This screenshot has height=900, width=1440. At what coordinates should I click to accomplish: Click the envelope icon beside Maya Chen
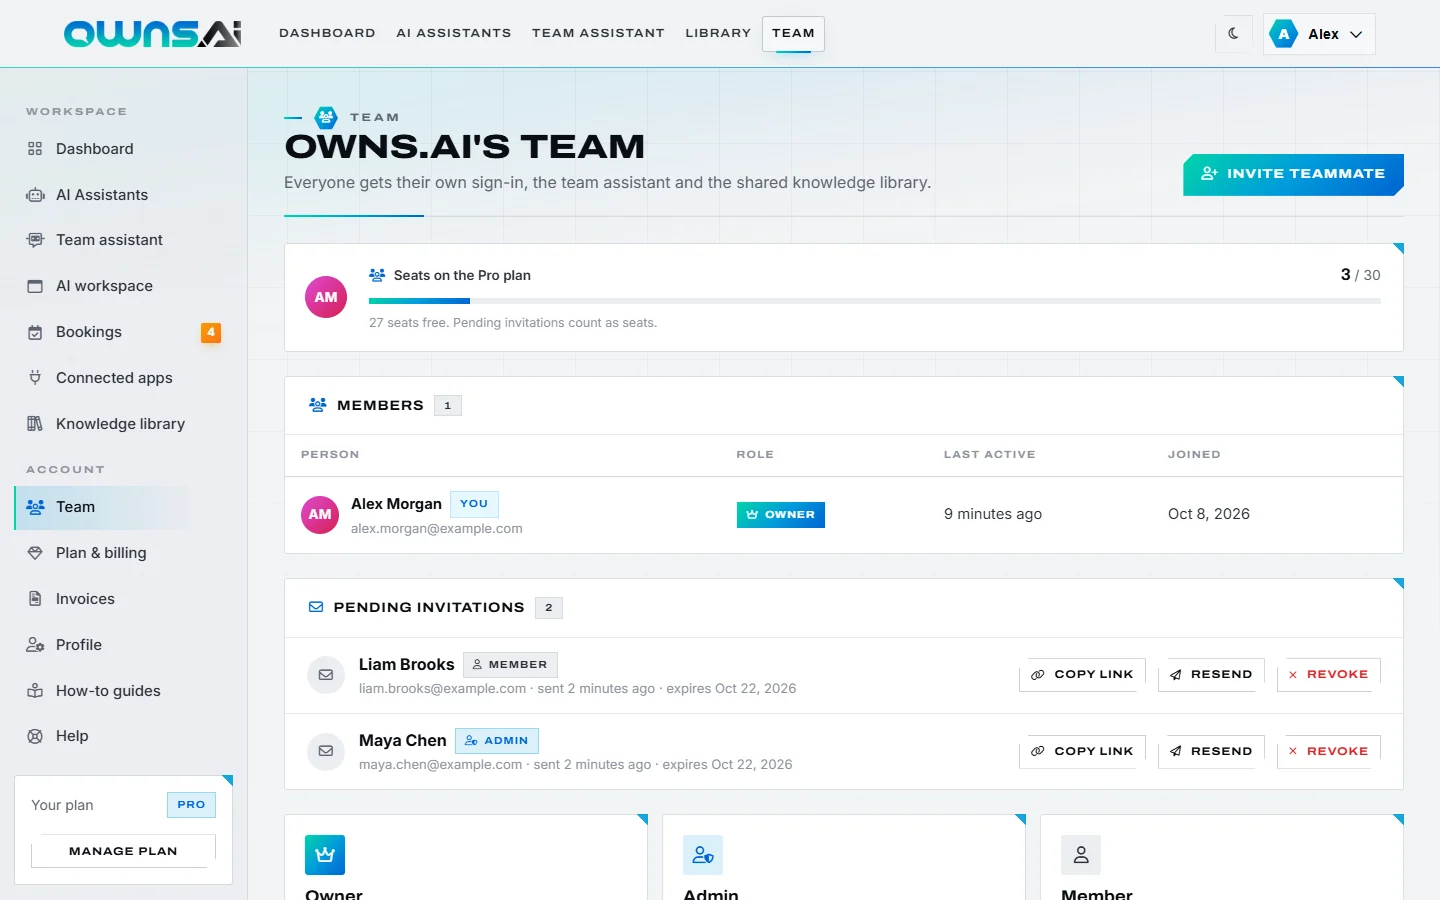coord(326,751)
